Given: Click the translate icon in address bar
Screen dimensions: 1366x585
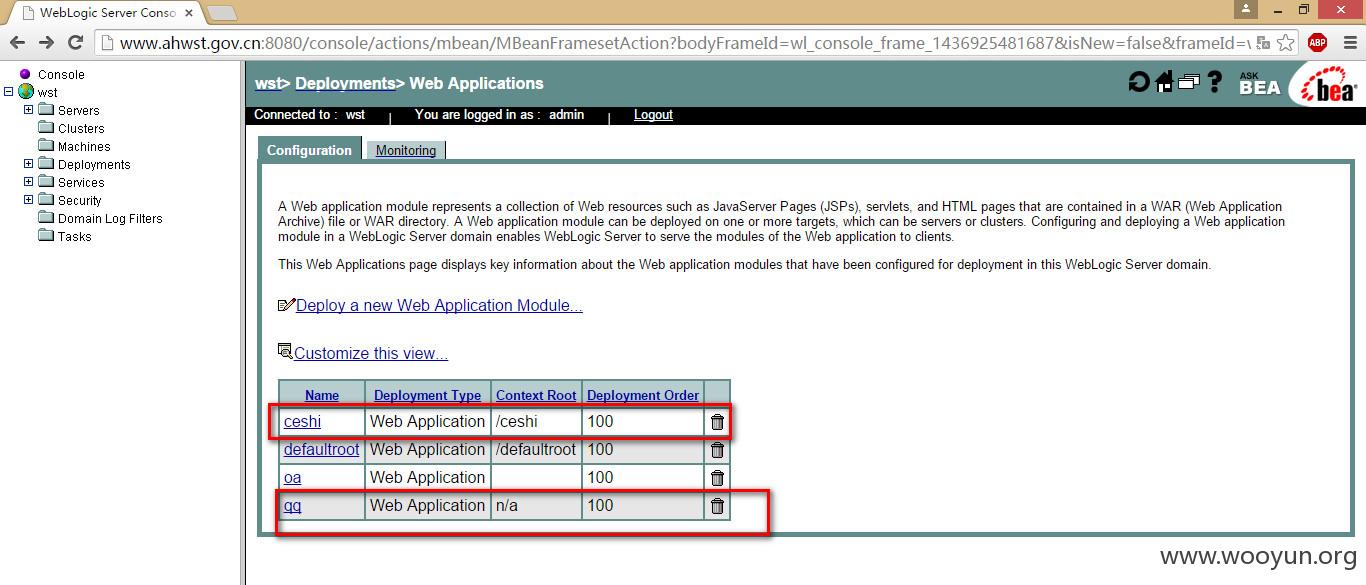Looking at the screenshot, I should (x=1263, y=42).
